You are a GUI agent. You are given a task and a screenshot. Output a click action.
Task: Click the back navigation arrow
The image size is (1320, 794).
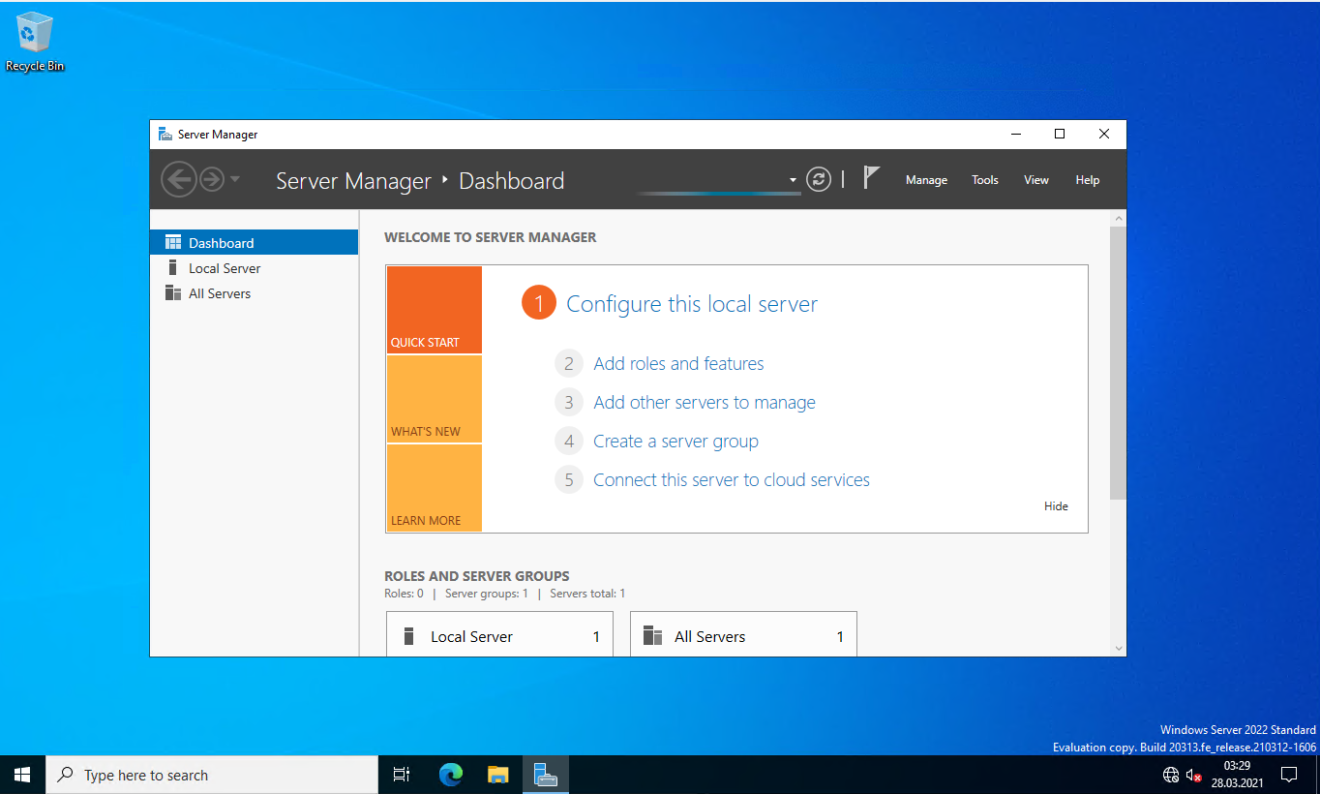[x=180, y=179]
